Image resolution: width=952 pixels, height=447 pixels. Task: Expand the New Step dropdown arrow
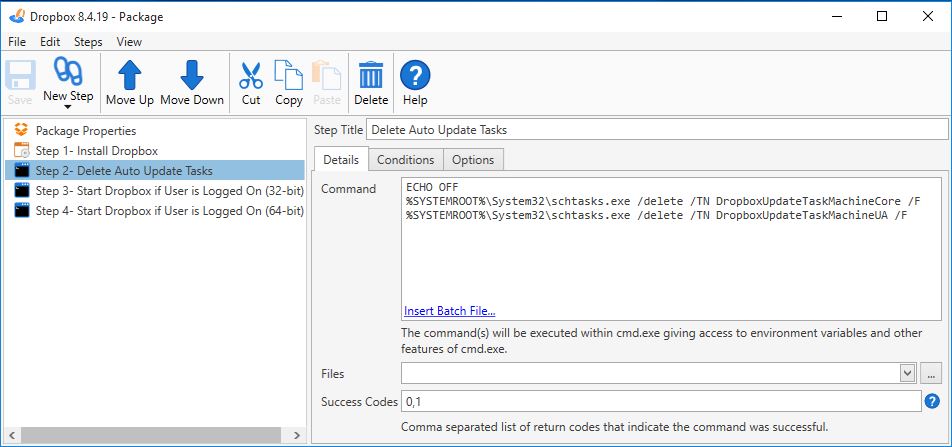click(68, 107)
